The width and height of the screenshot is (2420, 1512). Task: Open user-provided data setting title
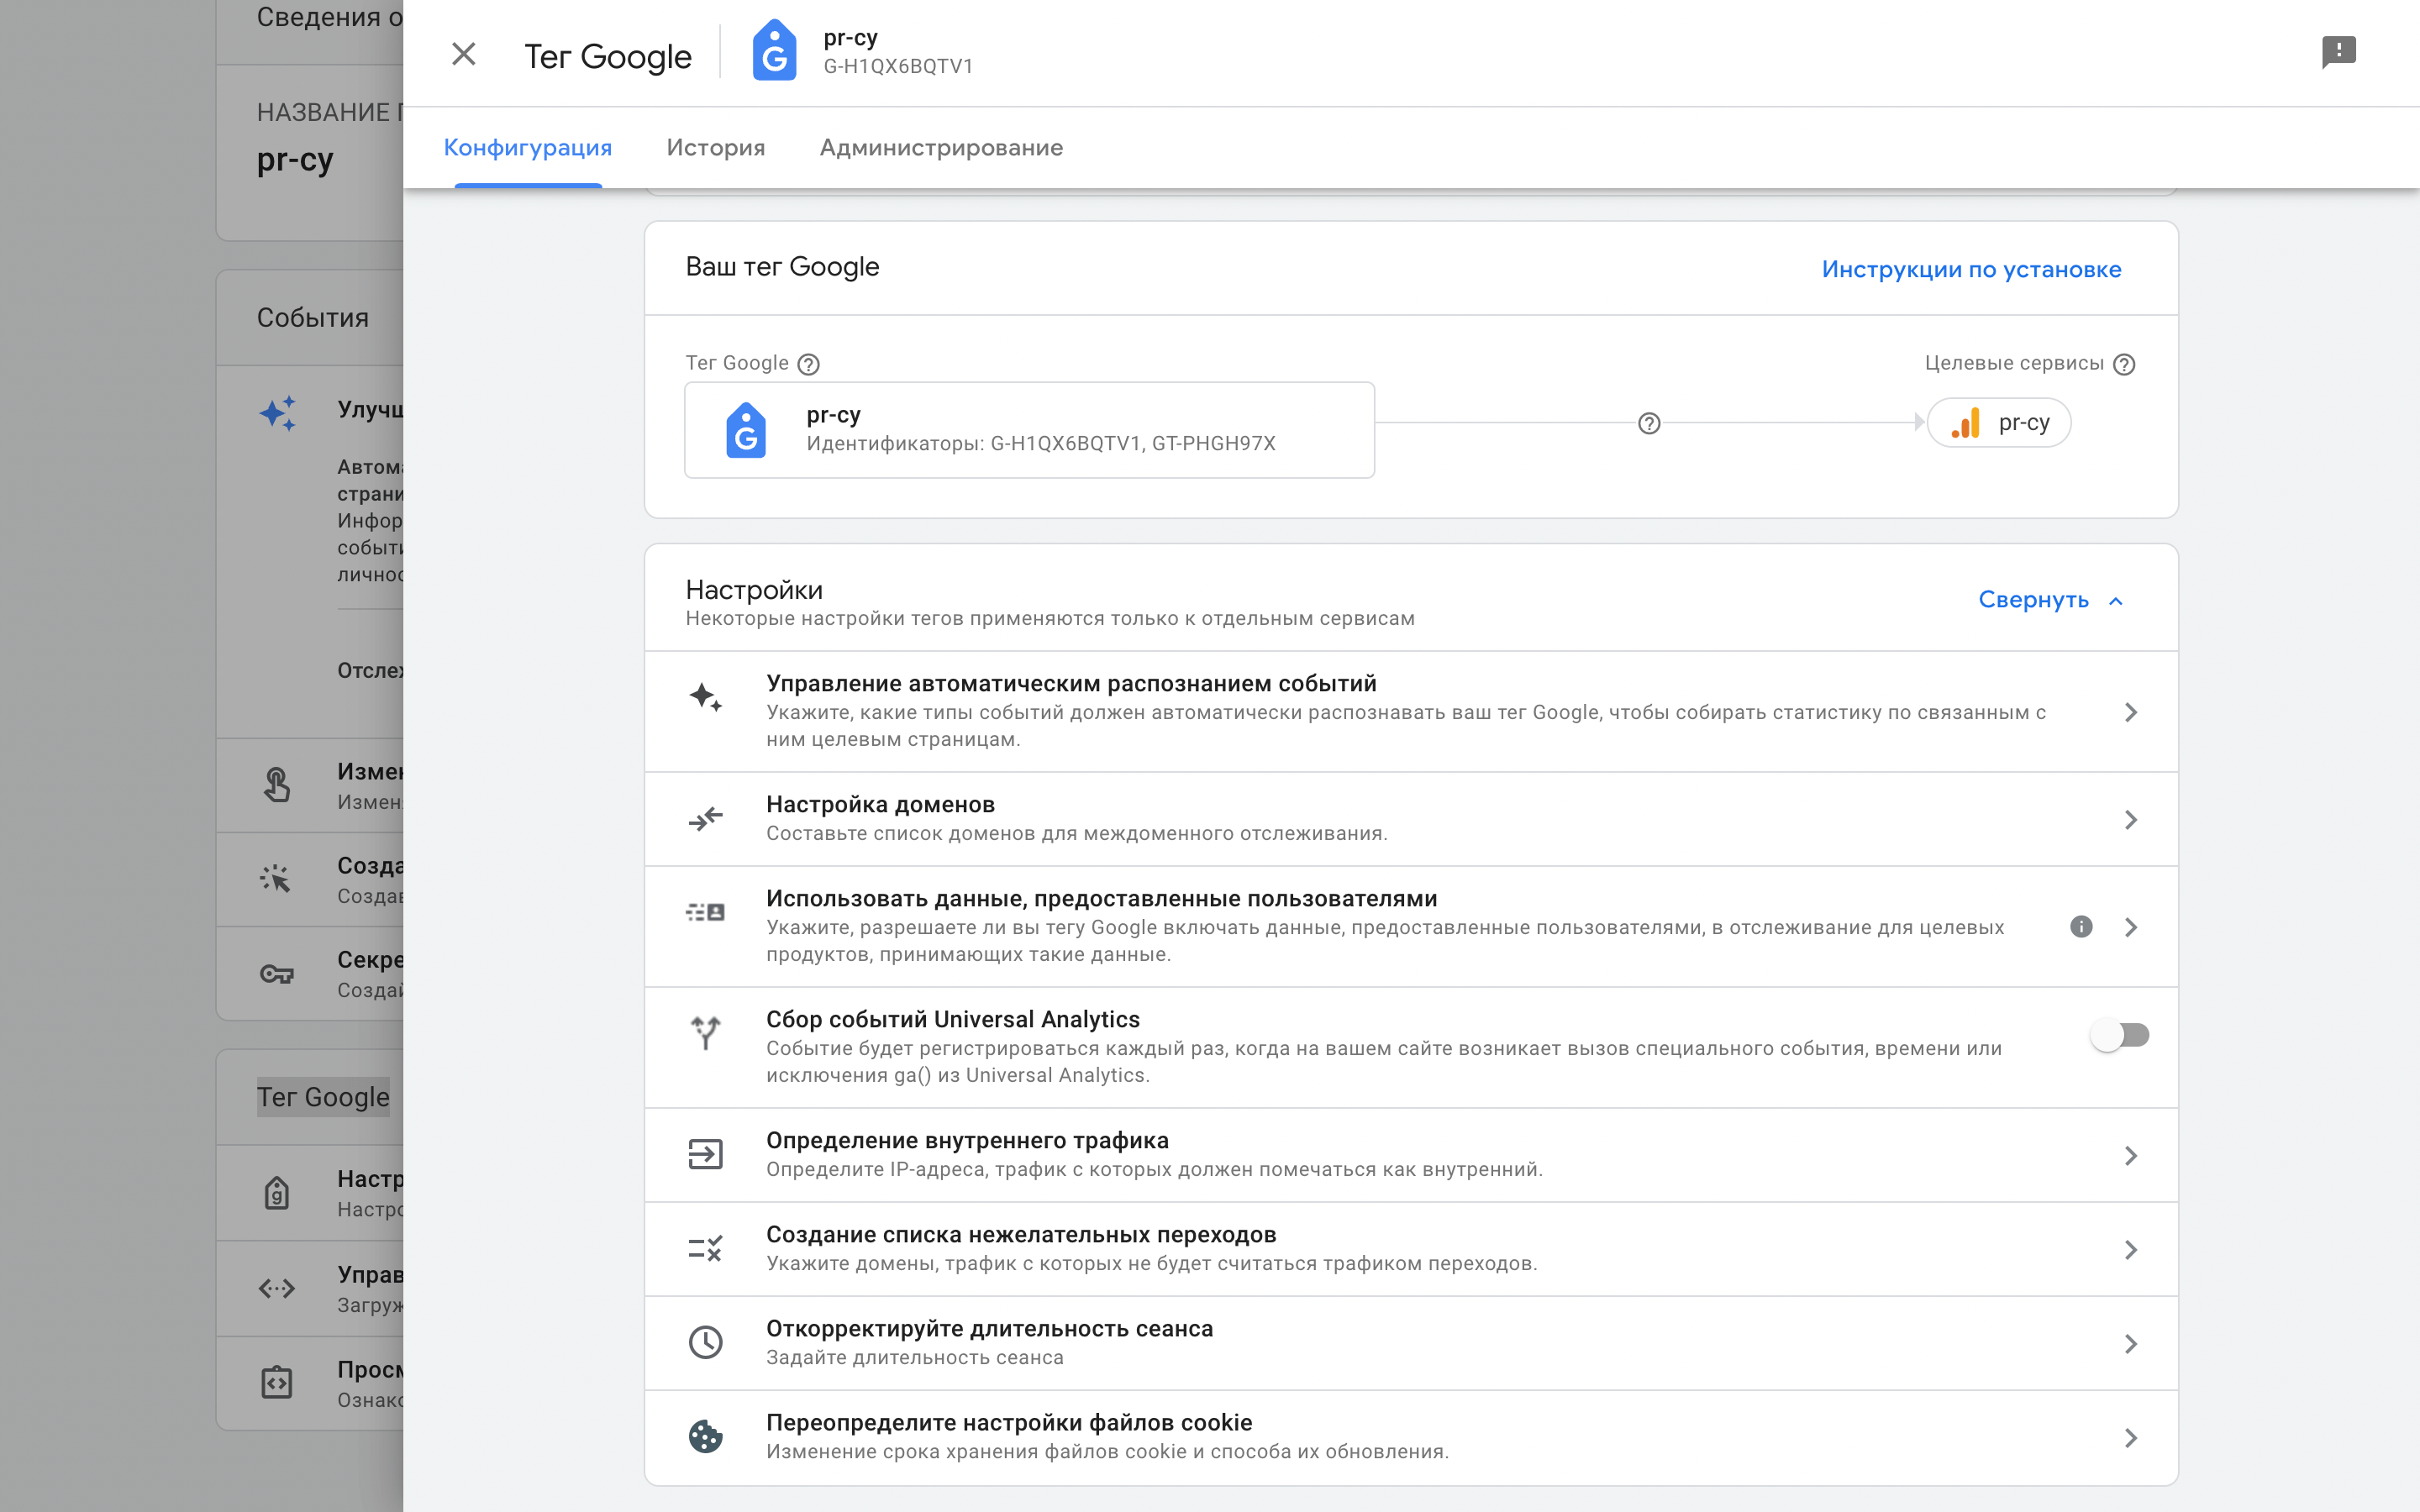click(x=1102, y=899)
